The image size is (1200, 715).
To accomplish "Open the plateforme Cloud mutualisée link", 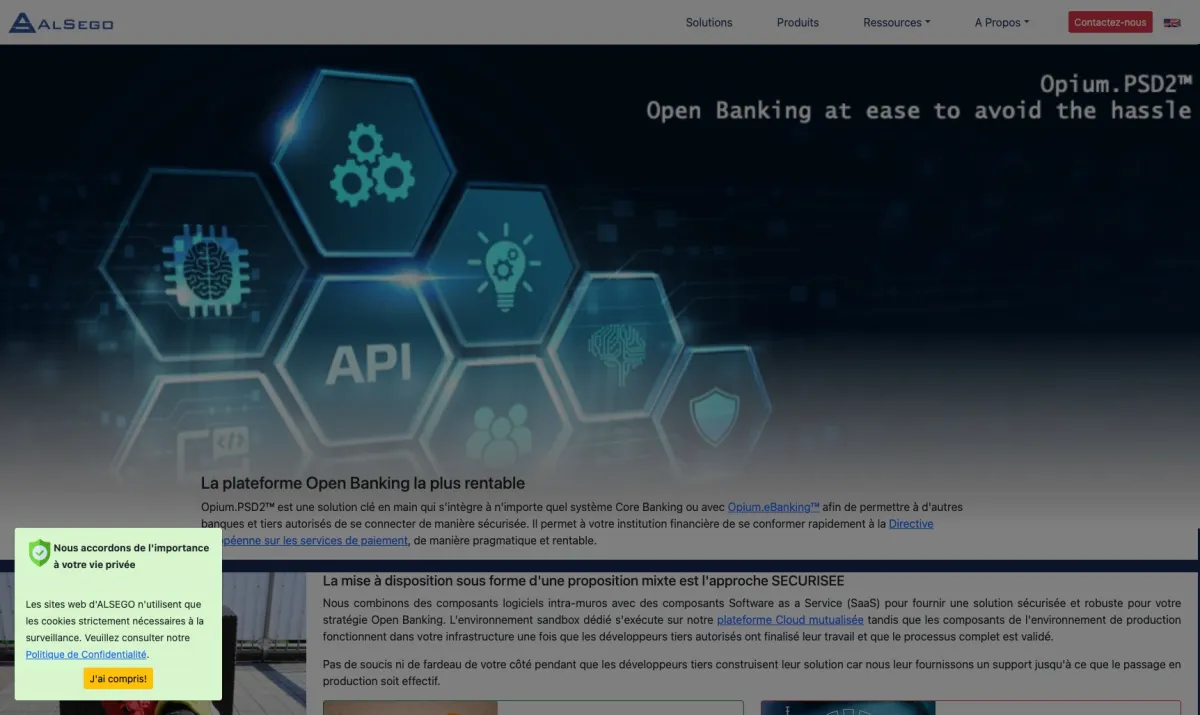I will 790,620.
